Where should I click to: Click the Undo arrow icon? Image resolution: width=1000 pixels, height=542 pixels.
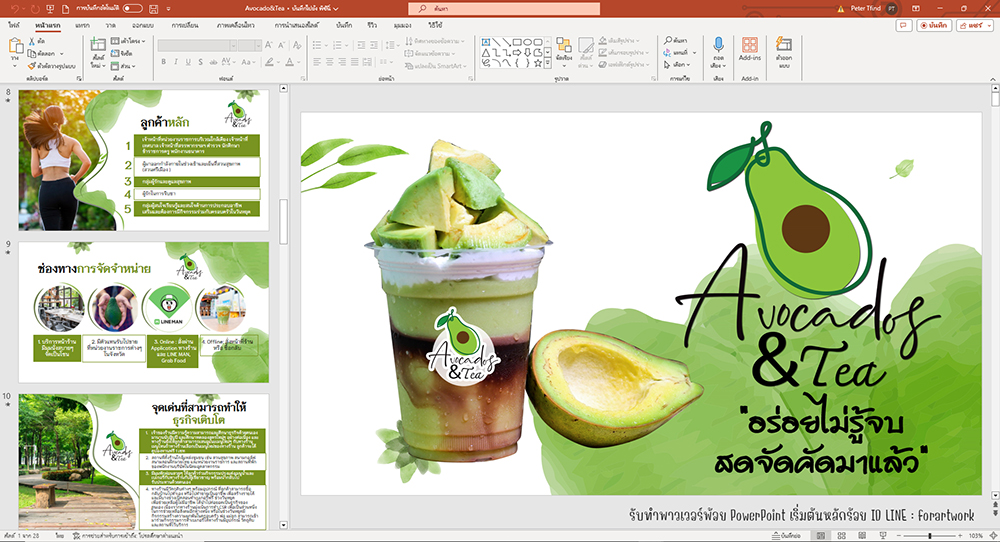coord(14,8)
